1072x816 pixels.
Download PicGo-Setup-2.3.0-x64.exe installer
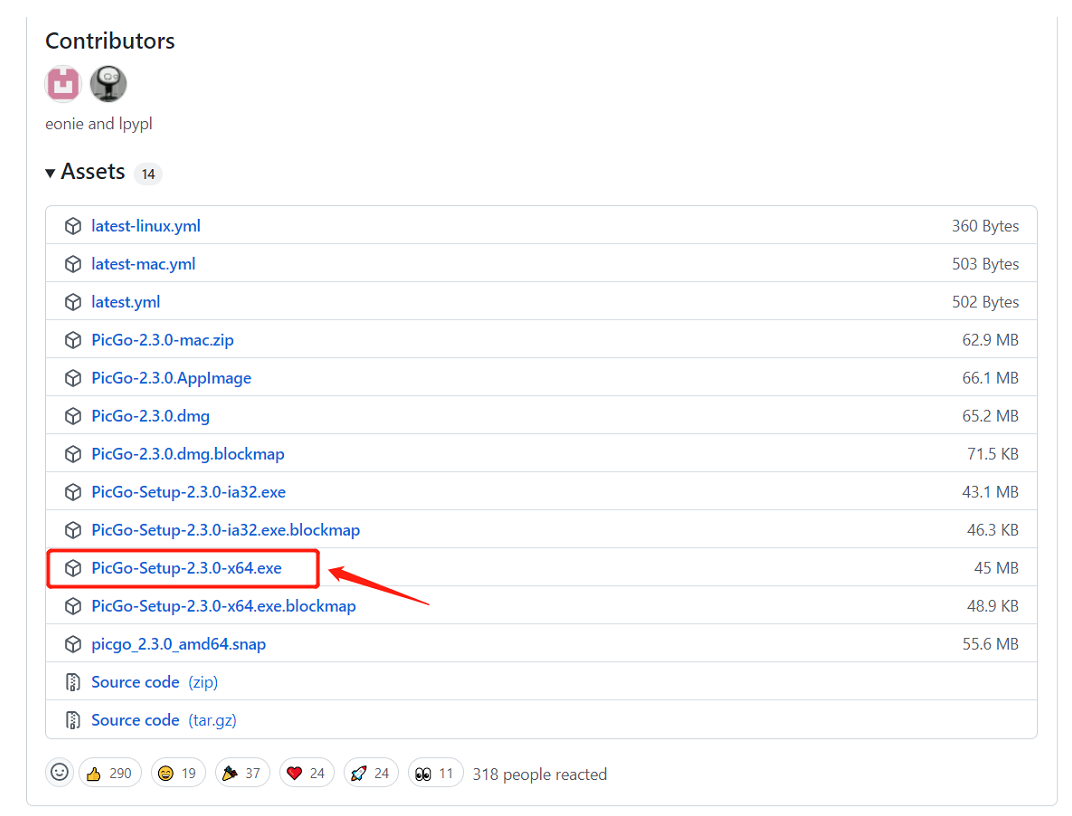187,569
